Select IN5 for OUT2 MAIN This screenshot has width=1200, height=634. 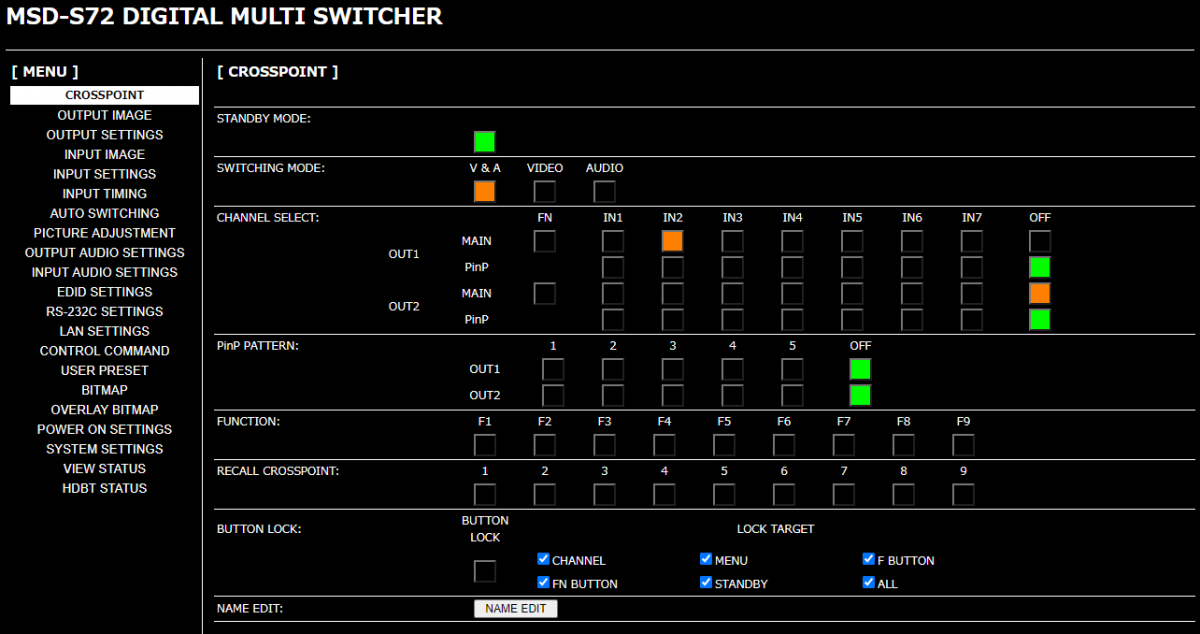[852, 293]
